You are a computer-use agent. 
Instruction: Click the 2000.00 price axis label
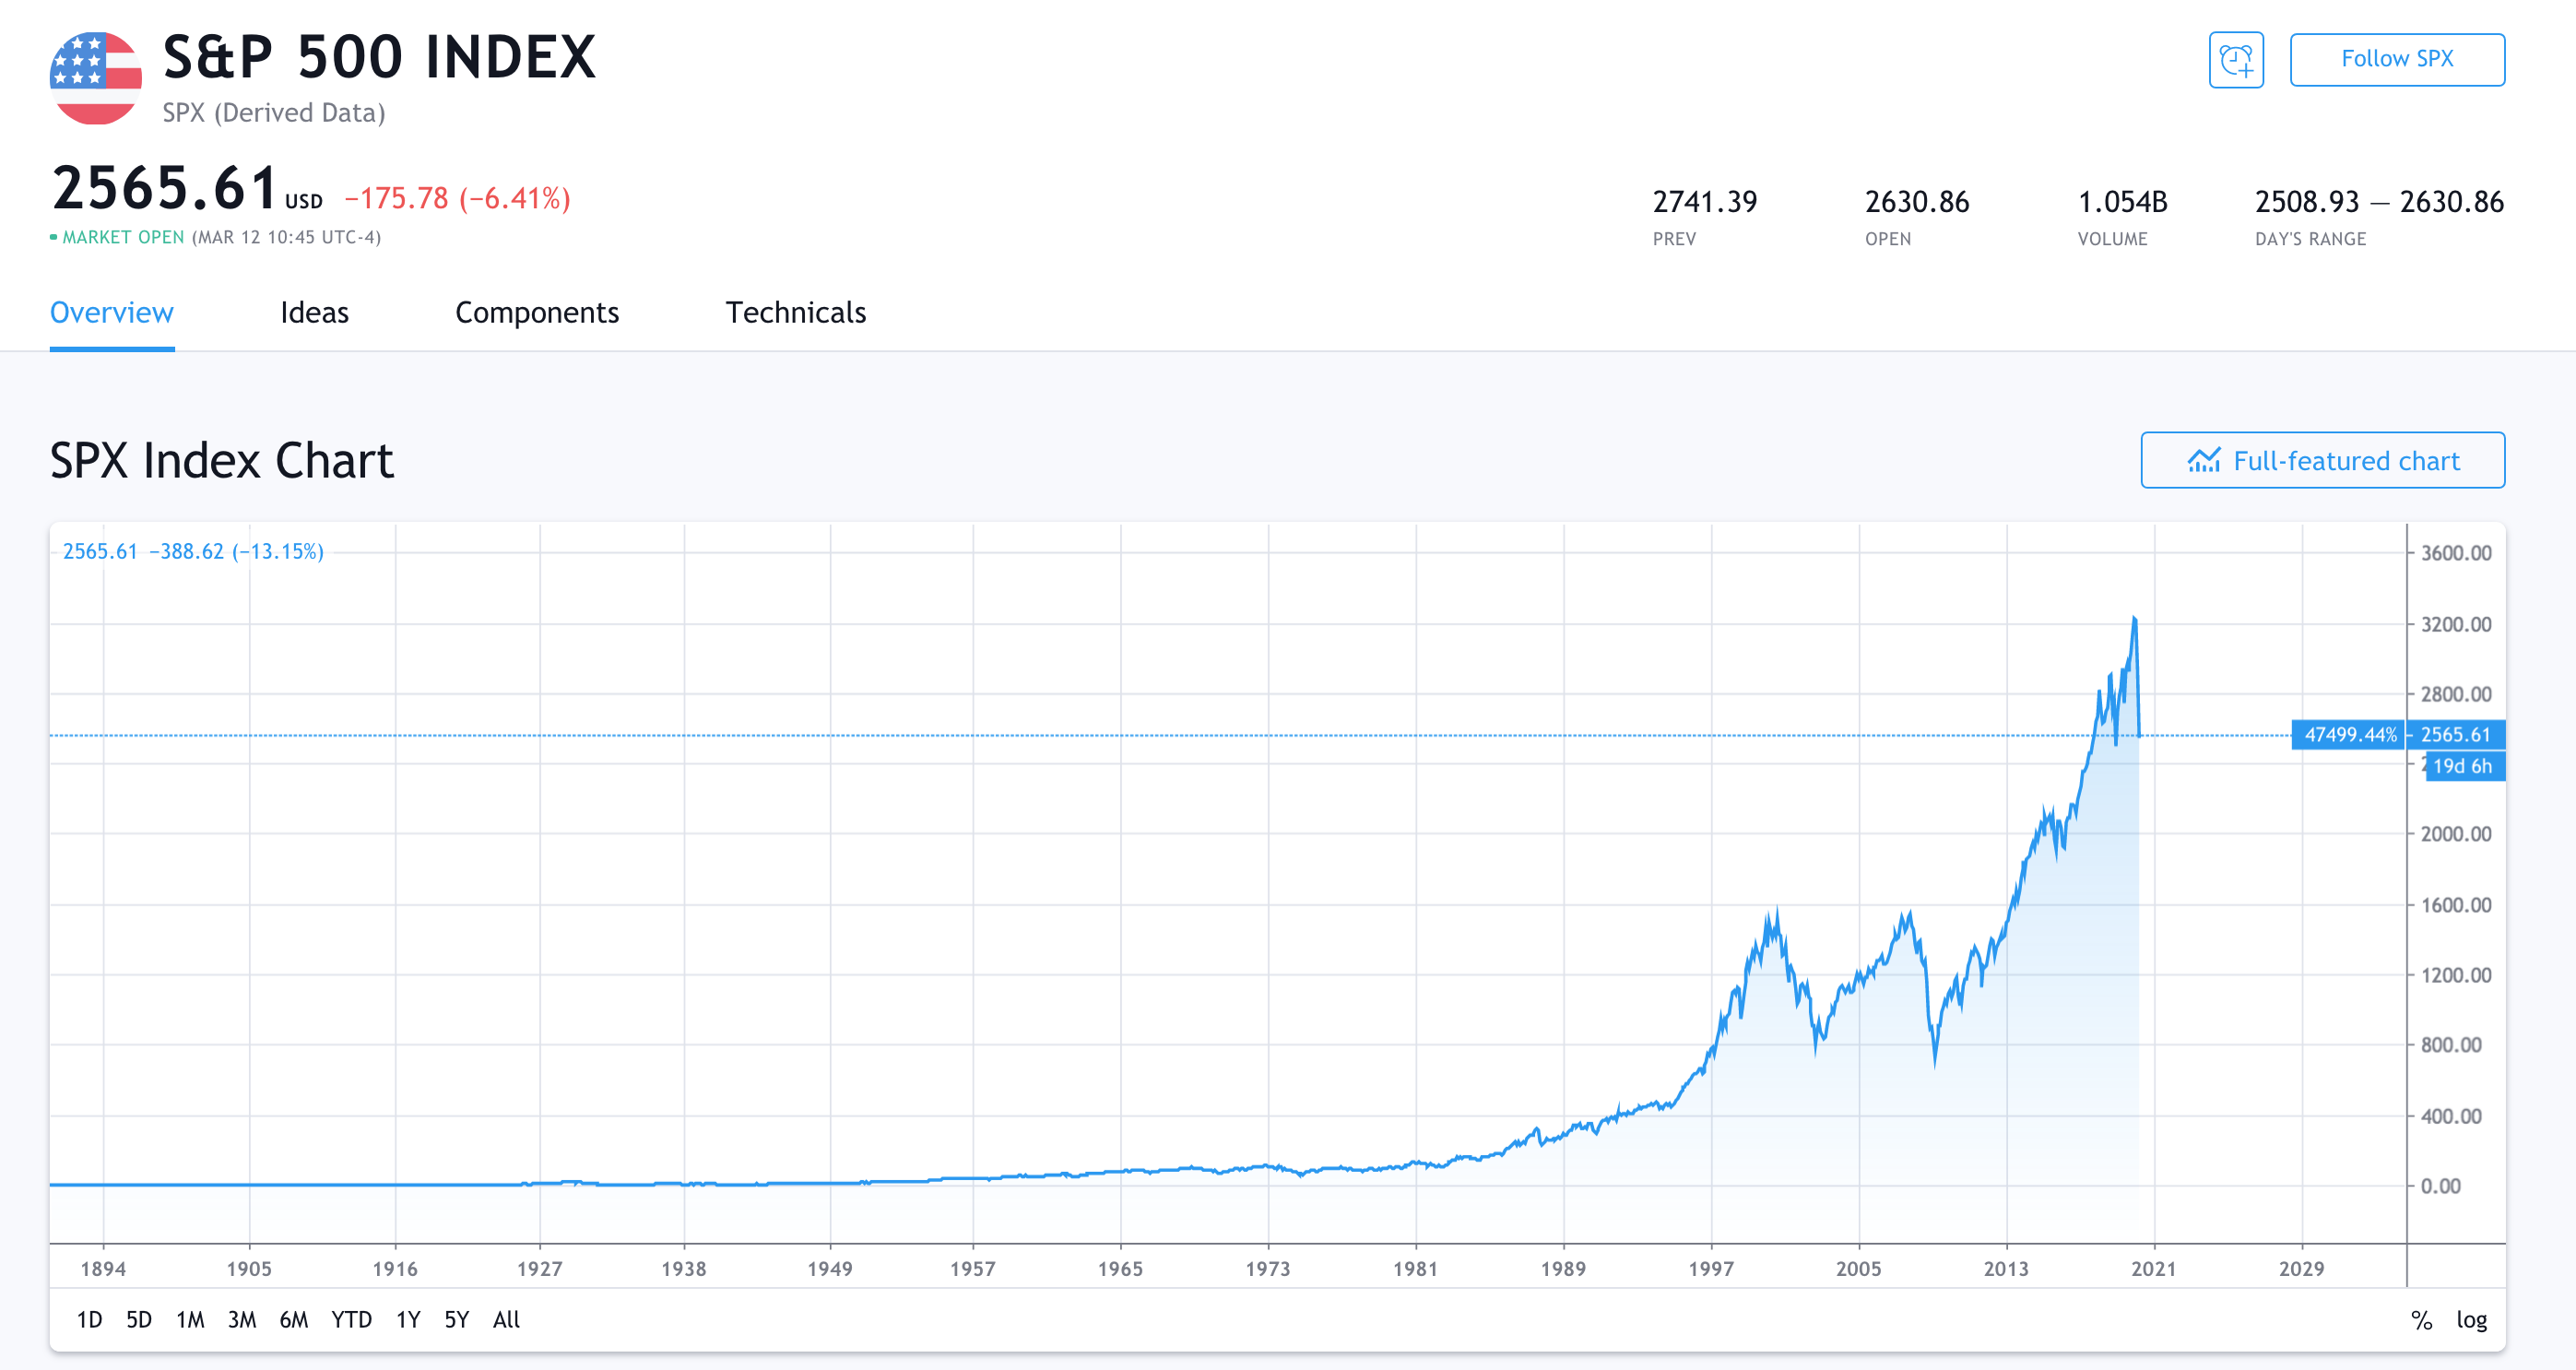tap(2455, 834)
